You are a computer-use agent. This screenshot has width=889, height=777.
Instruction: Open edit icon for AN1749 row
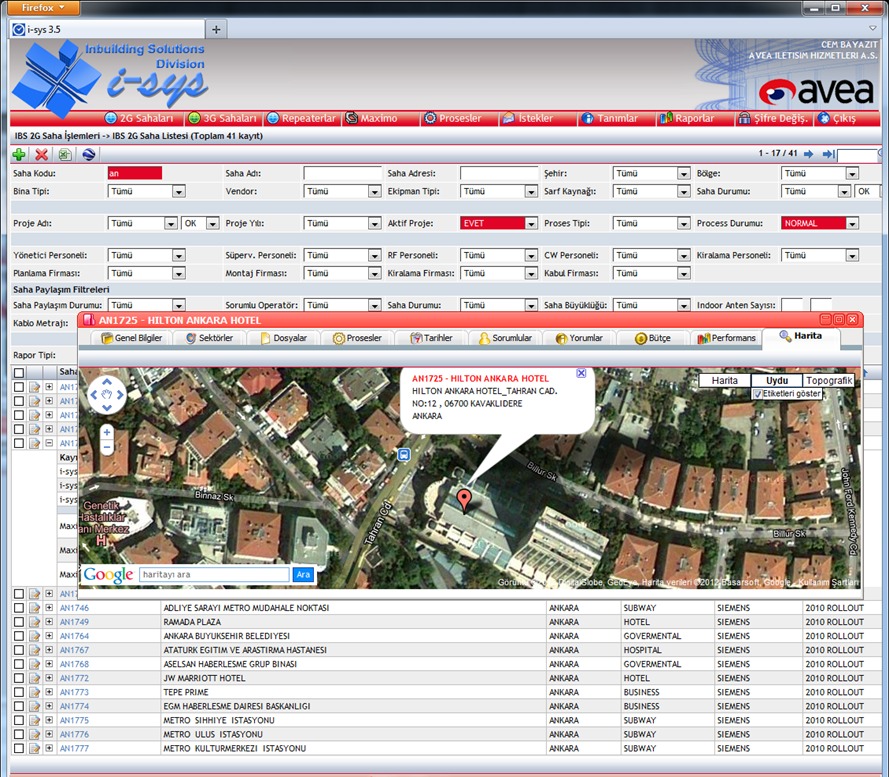click(34, 622)
